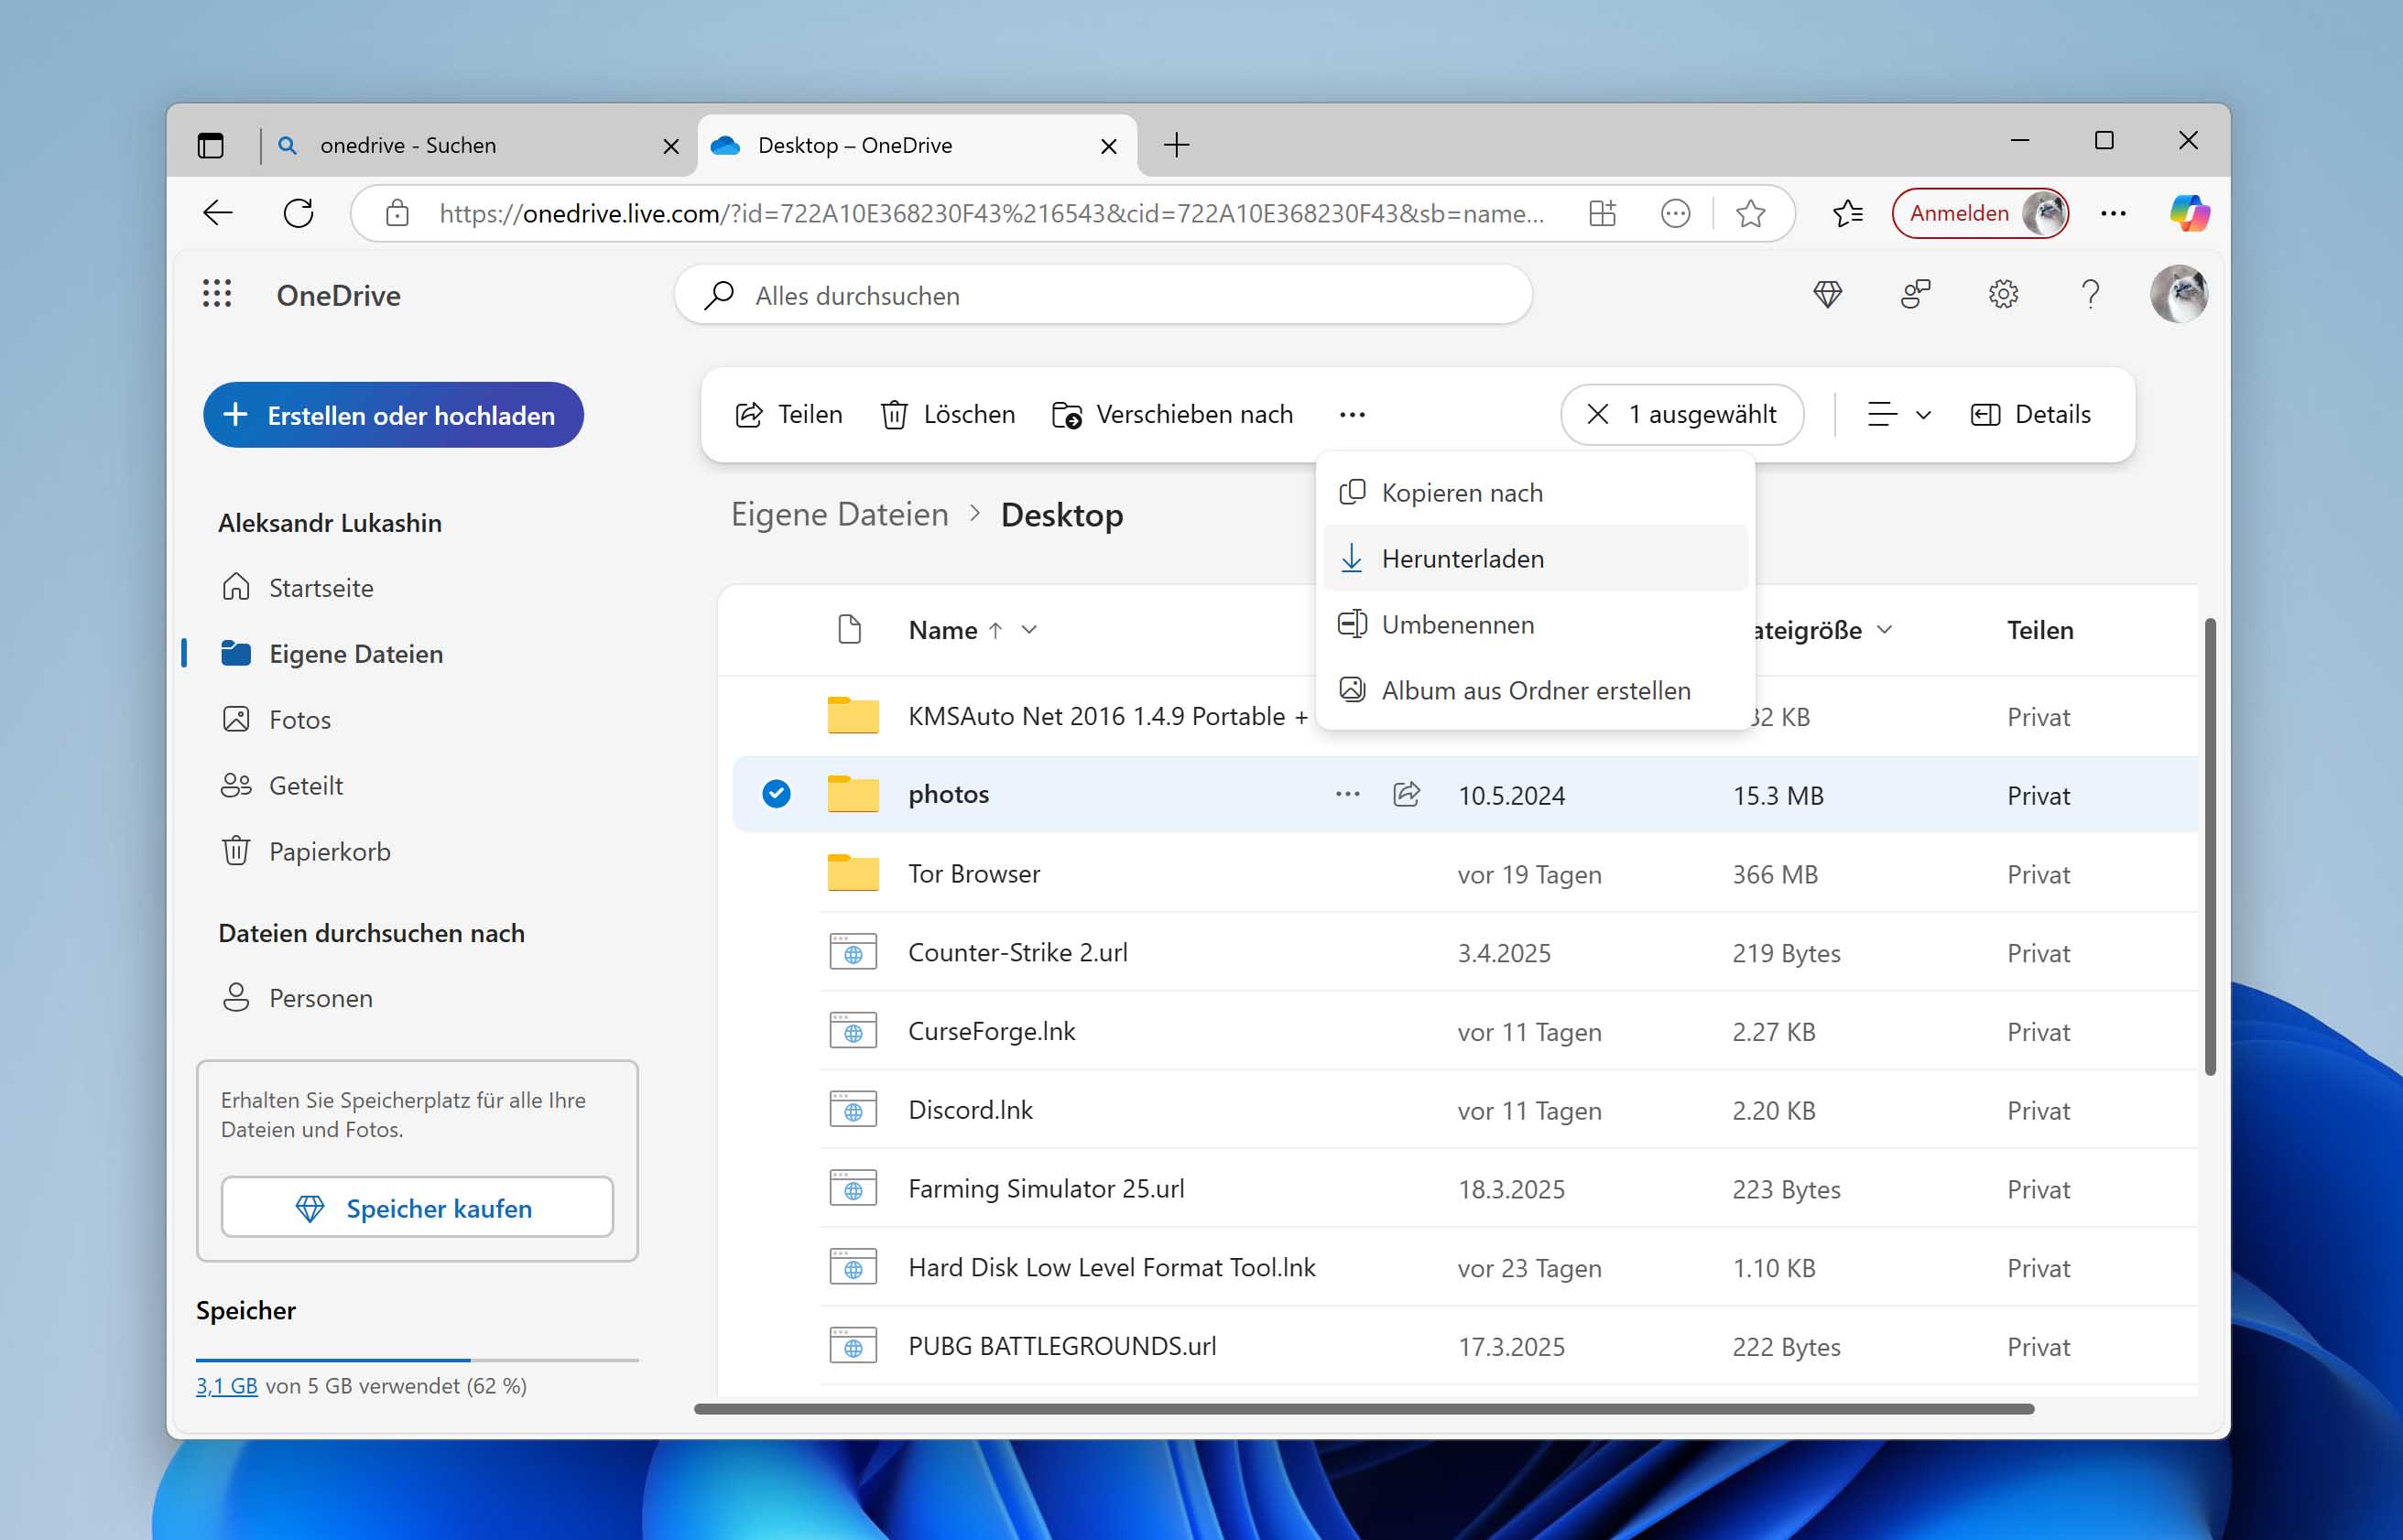
Task: Choose Herunterladen from menu
Action: [1535, 559]
